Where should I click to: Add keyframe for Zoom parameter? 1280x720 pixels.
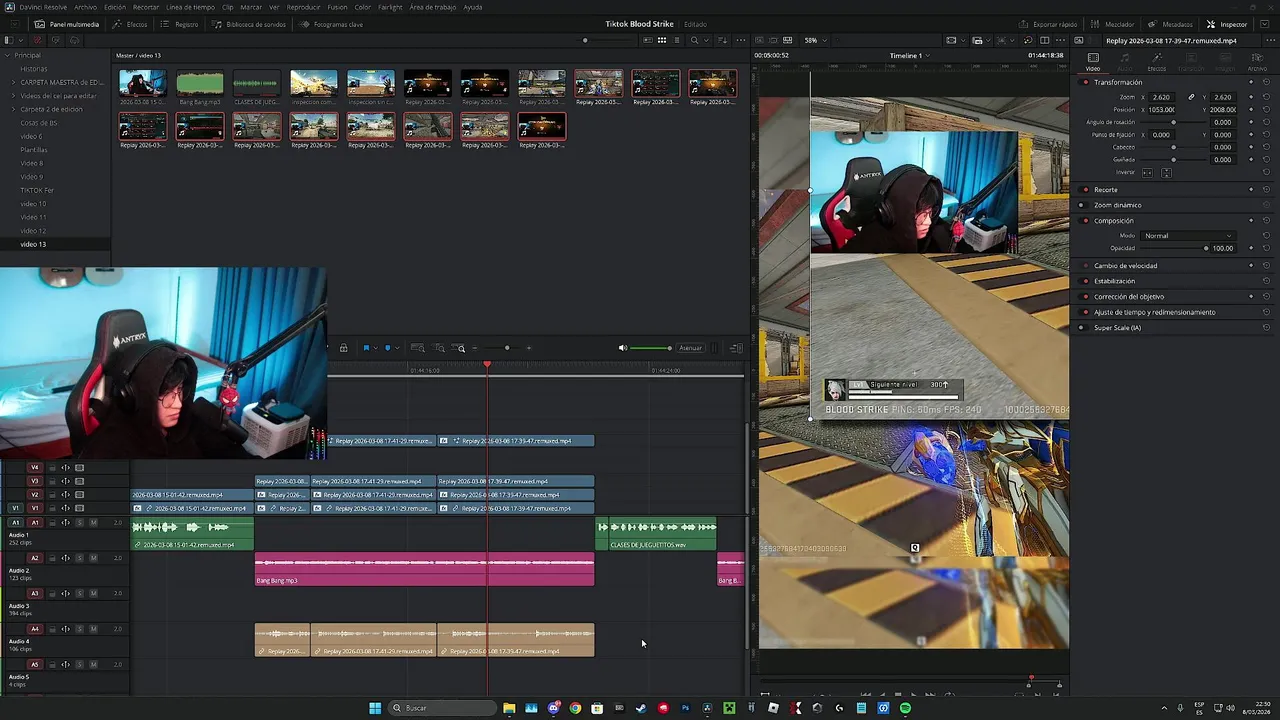(x=1251, y=97)
